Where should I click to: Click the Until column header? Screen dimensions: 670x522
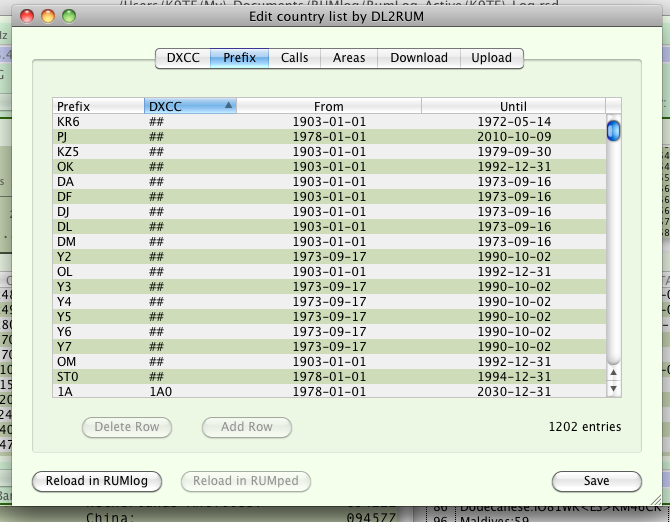513,106
